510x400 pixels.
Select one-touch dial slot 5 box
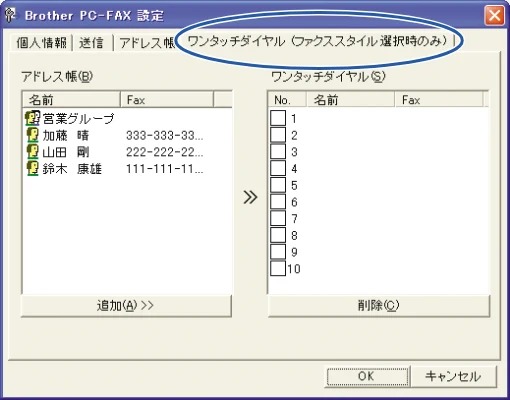tap(278, 185)
